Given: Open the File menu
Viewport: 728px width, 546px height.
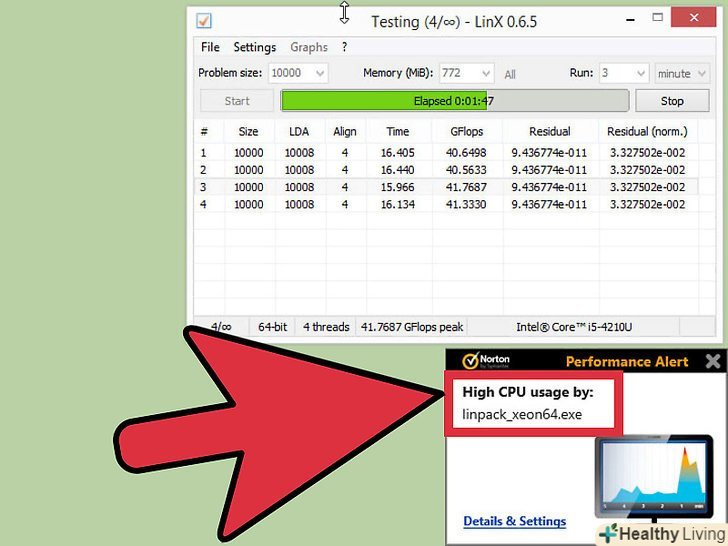Looking at the screenshot, I should tap(210, 47).
